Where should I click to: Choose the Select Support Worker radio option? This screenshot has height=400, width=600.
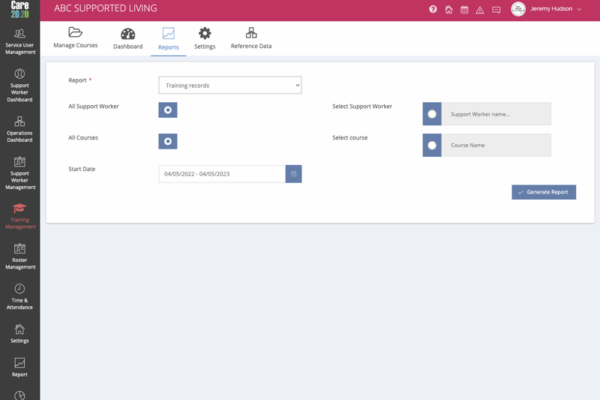tap(432, 114)
